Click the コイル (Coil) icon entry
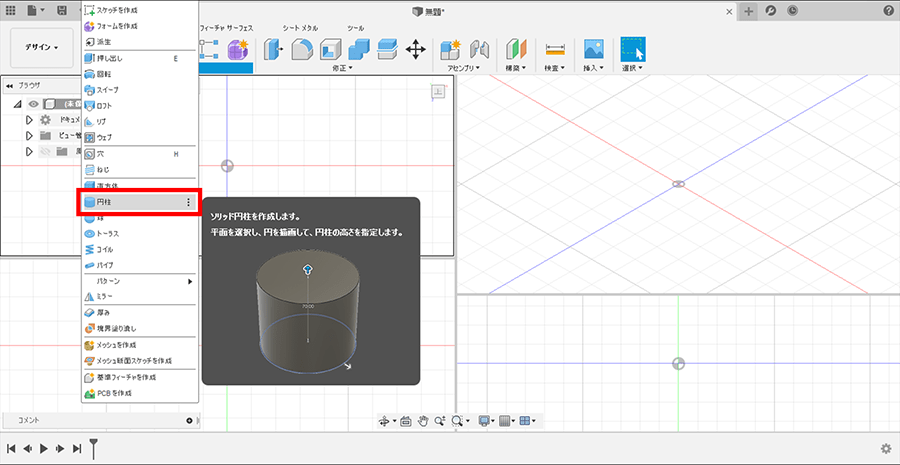 pyautogui.click(x=90, y=249)
